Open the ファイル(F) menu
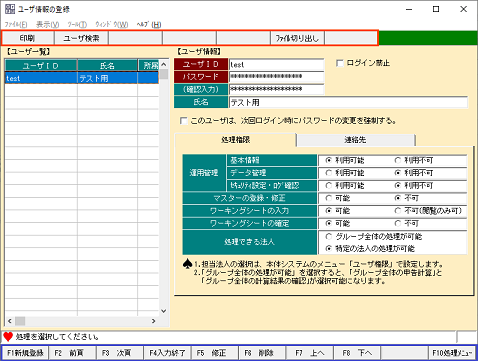 pos(16,24)
